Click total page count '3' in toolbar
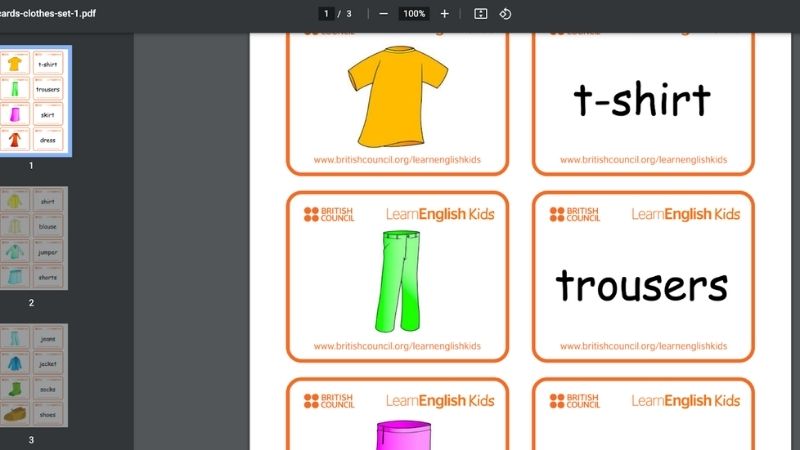The image size is (800, 450). [x=349, y=14]
